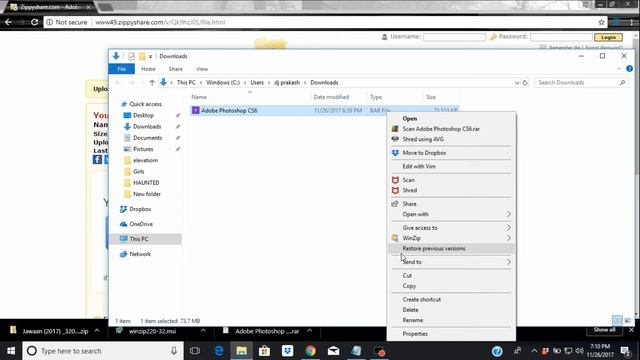This screenshot has width=640, height=360.
Task: Open the Home ribbon tab
Action: point(148,69)
